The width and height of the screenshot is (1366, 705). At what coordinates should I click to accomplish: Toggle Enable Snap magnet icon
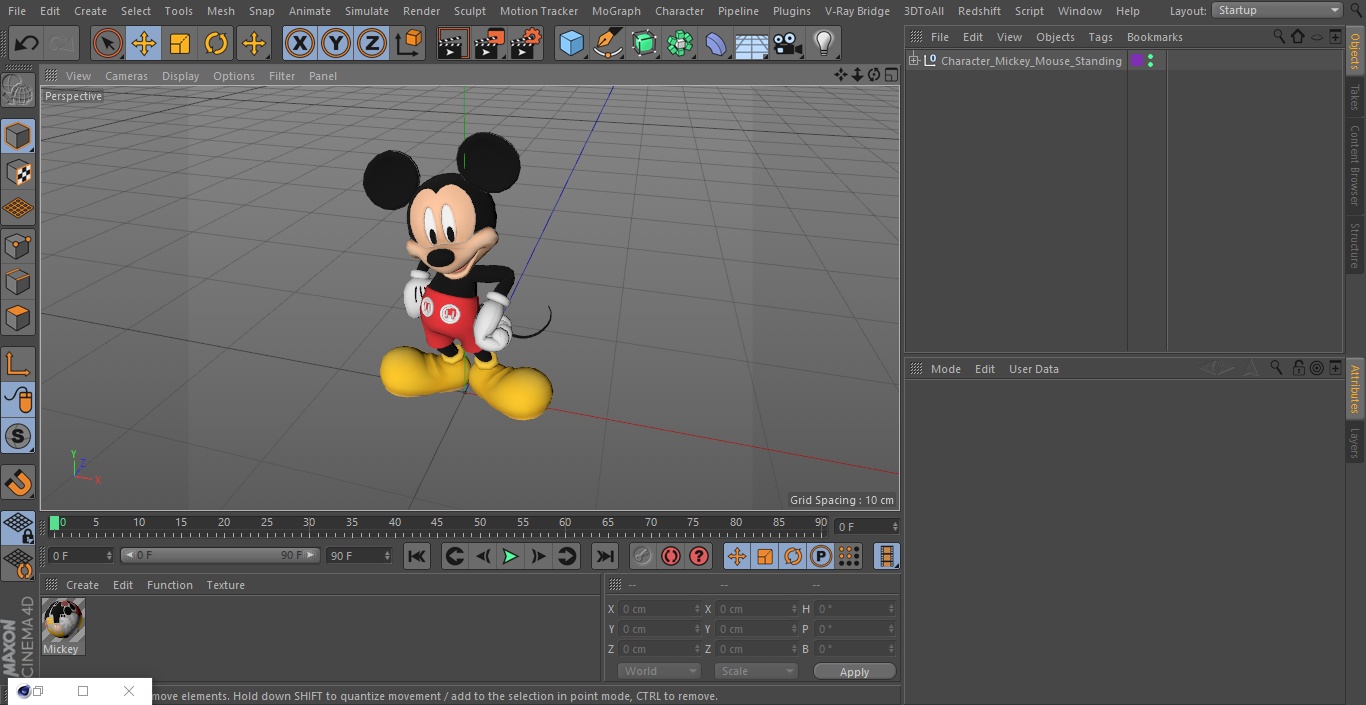18,482
